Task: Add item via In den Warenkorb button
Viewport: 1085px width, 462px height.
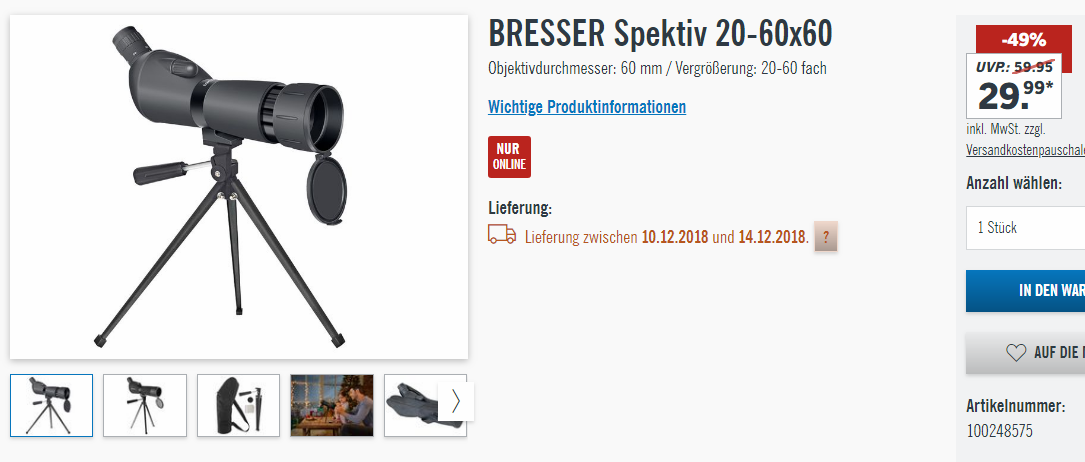Action: pos(1025,291)
